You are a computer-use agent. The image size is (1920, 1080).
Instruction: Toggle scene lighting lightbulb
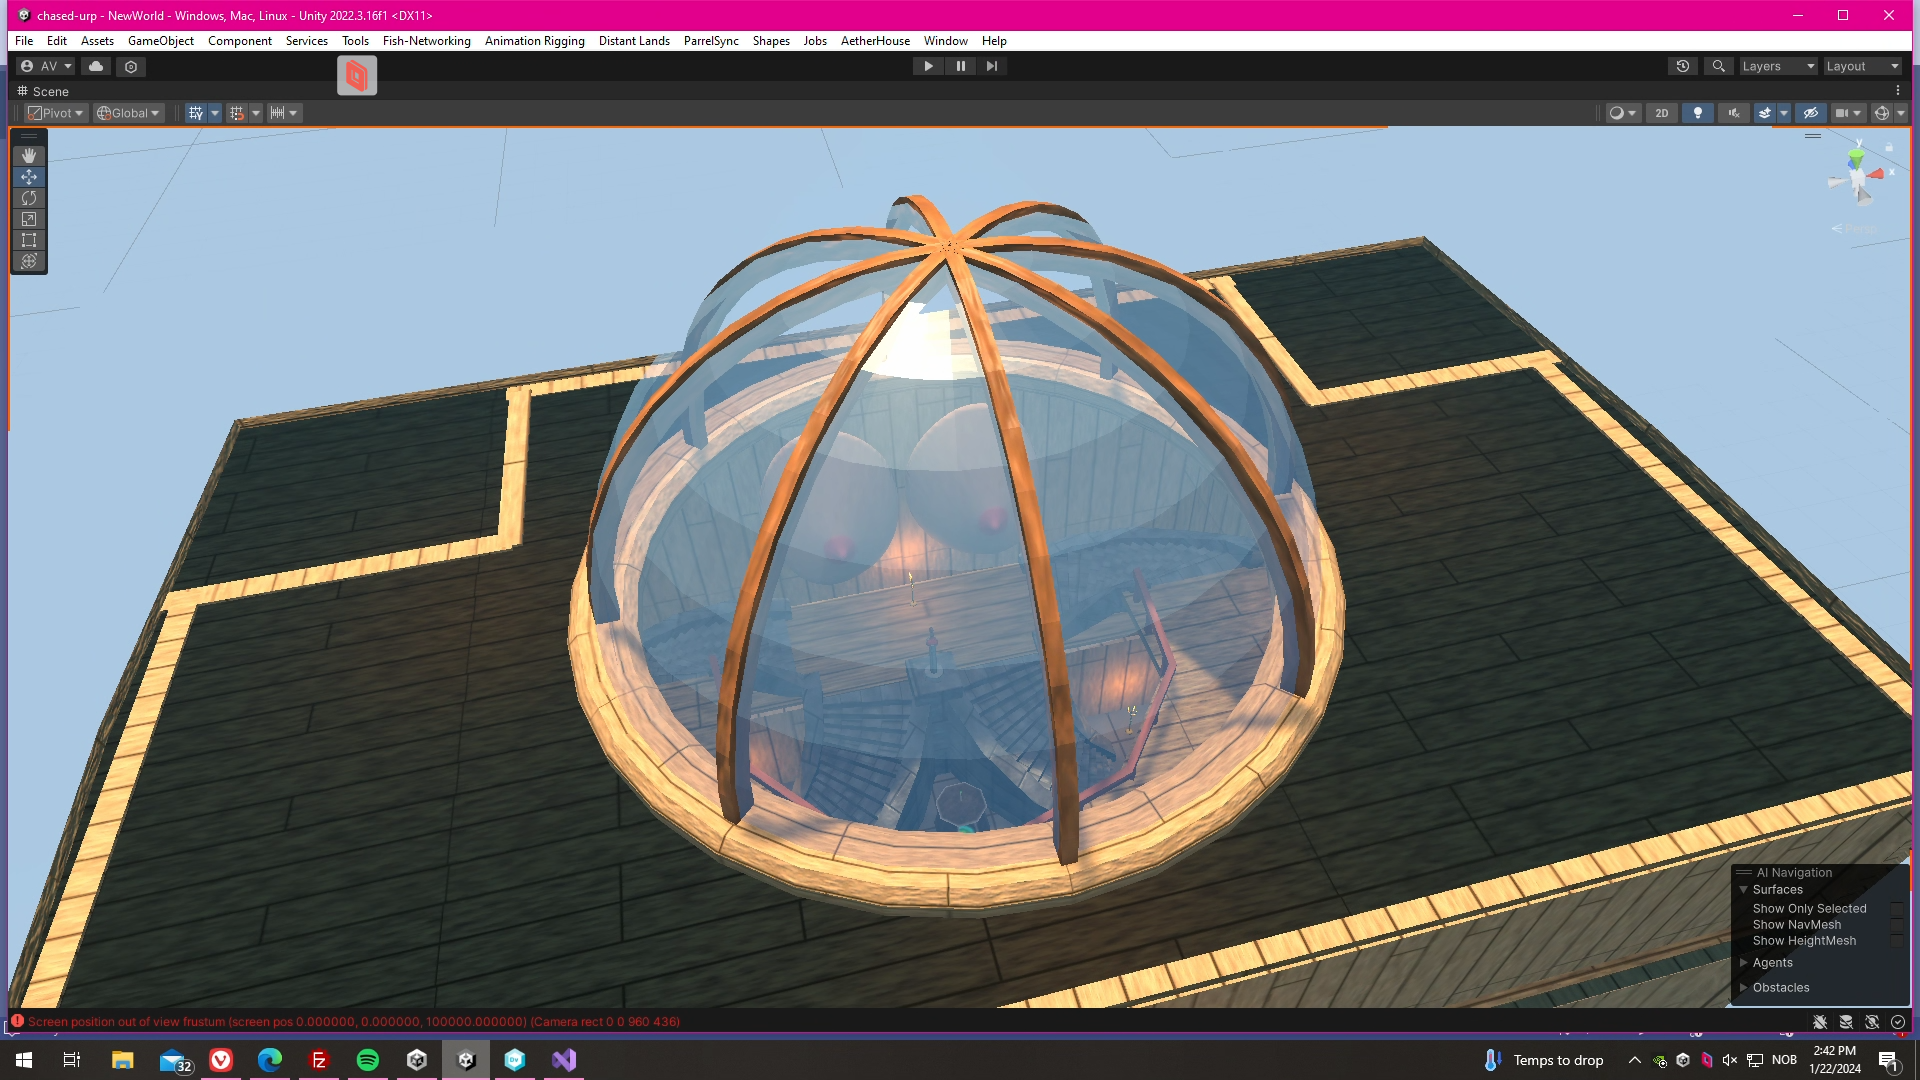click(x=1697, y=113)
